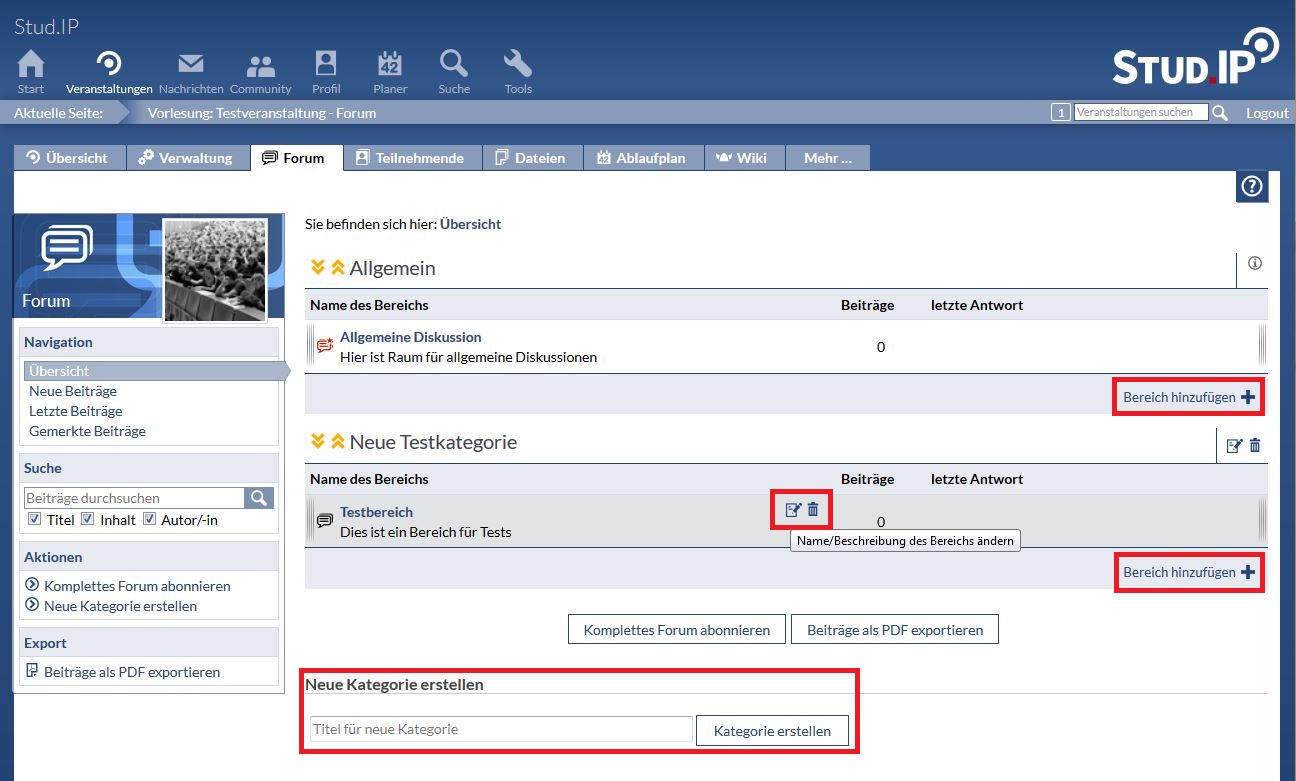Image resolution: width=1296 pixels, height=781 pixels.
Task: Click the Kategorie erstellen button
Action: click(x=772, y=731)
